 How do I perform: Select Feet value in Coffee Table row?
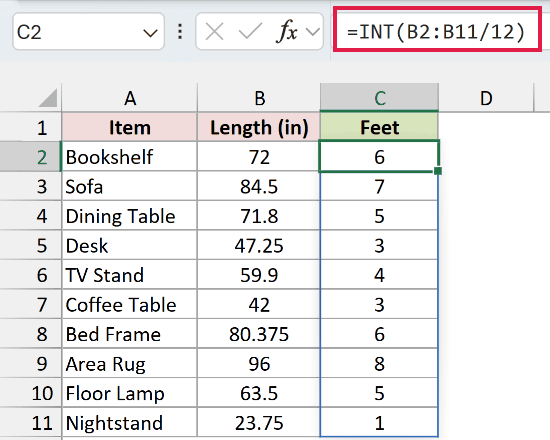[379, 304]
